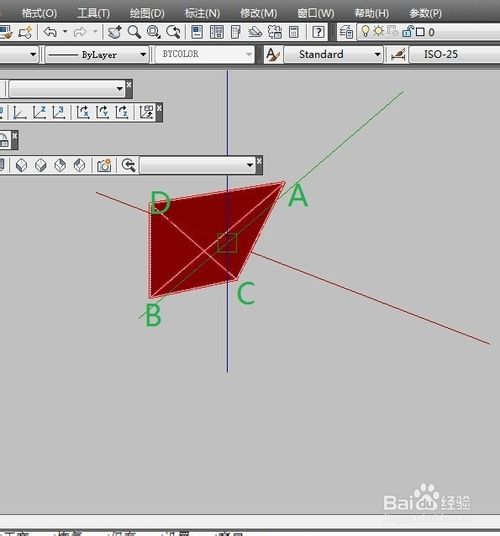Open the Tool Palettes window icon
The width and height of the screenshot is (500, 536).
pyautogui.click(x=236, y=32)
